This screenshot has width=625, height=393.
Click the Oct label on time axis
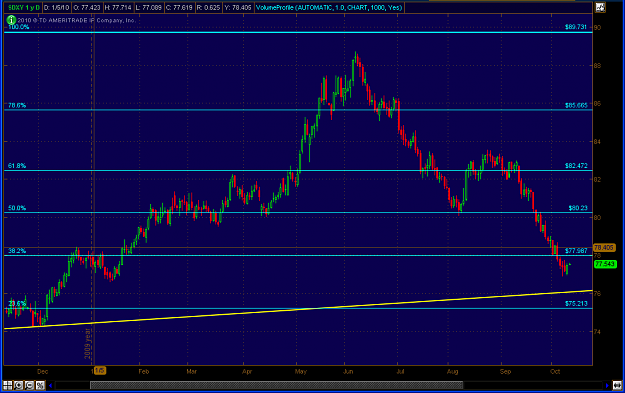click(555, 371)
